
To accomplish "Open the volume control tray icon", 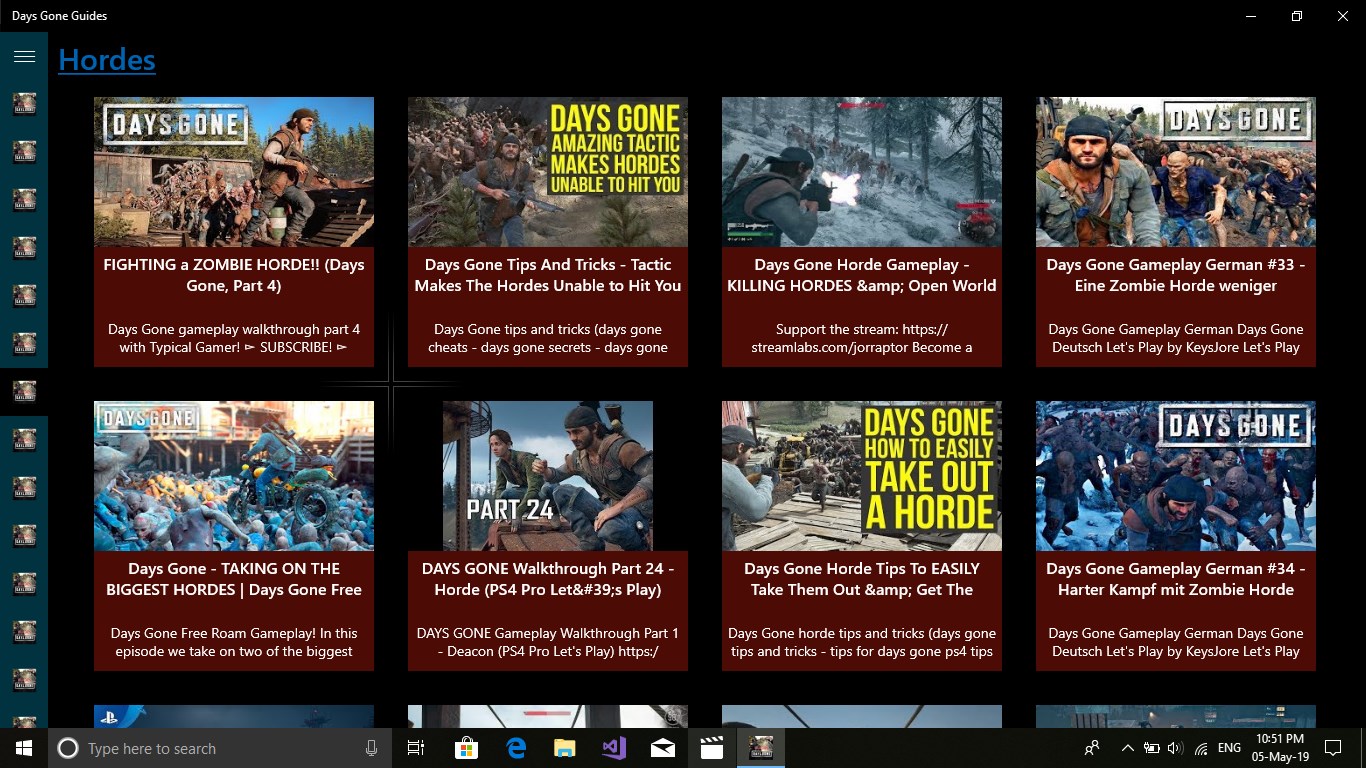I will pyautogui.click(x=1175, y=748).
